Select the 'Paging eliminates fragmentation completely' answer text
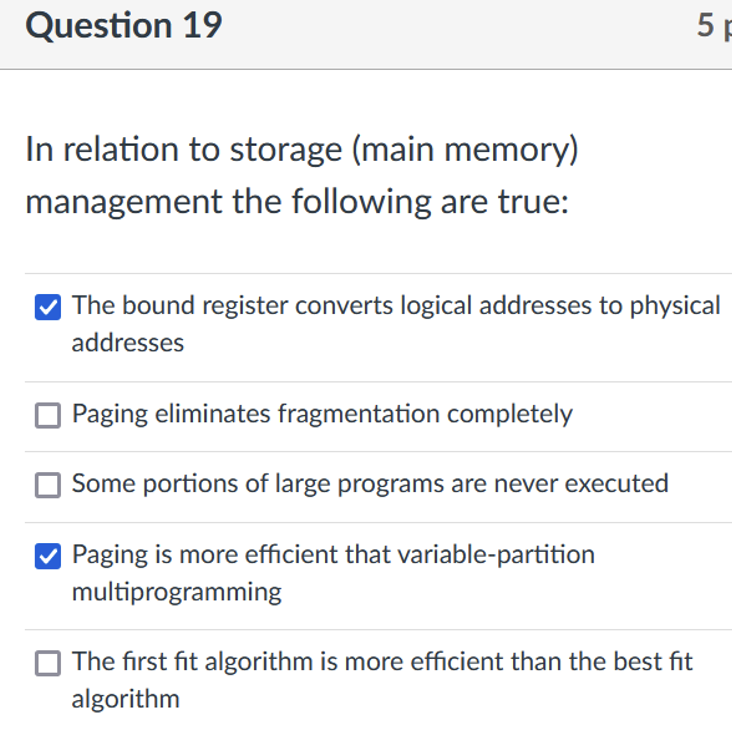The height and width of the screenshot is (754, 732). [x=322, y=414]
